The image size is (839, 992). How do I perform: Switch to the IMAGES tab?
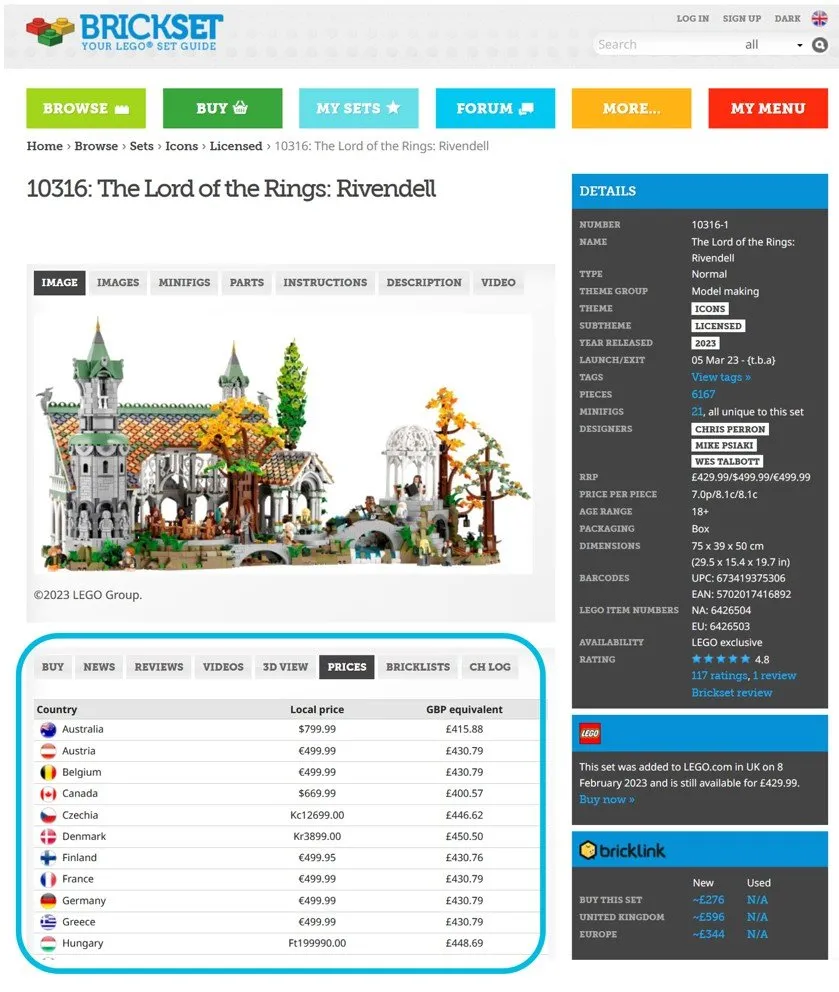pos(118,283)
